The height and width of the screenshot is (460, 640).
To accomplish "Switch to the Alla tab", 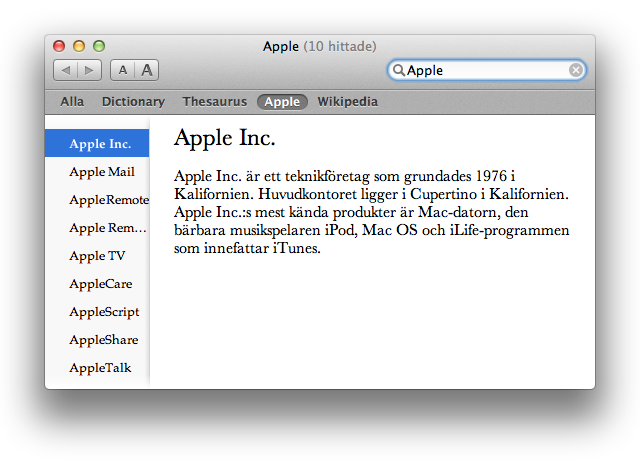I will click(x=72, y=102).
